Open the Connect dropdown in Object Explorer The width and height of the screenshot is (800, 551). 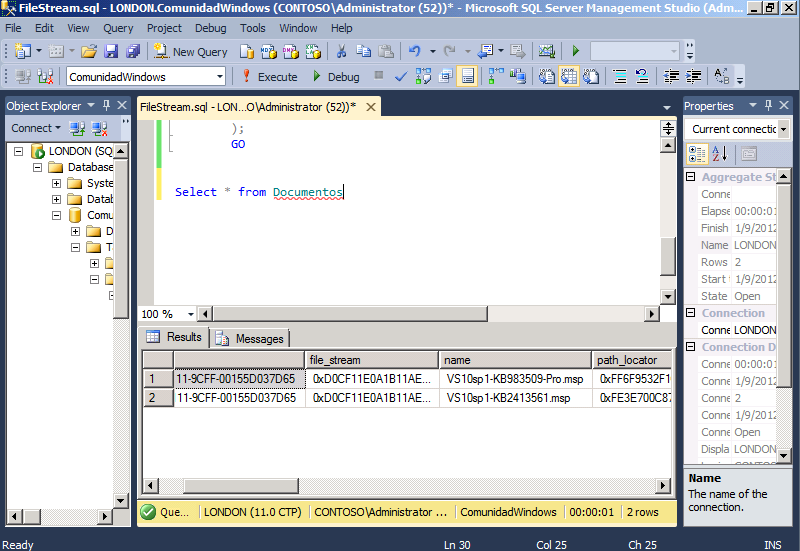click(36, 128)
